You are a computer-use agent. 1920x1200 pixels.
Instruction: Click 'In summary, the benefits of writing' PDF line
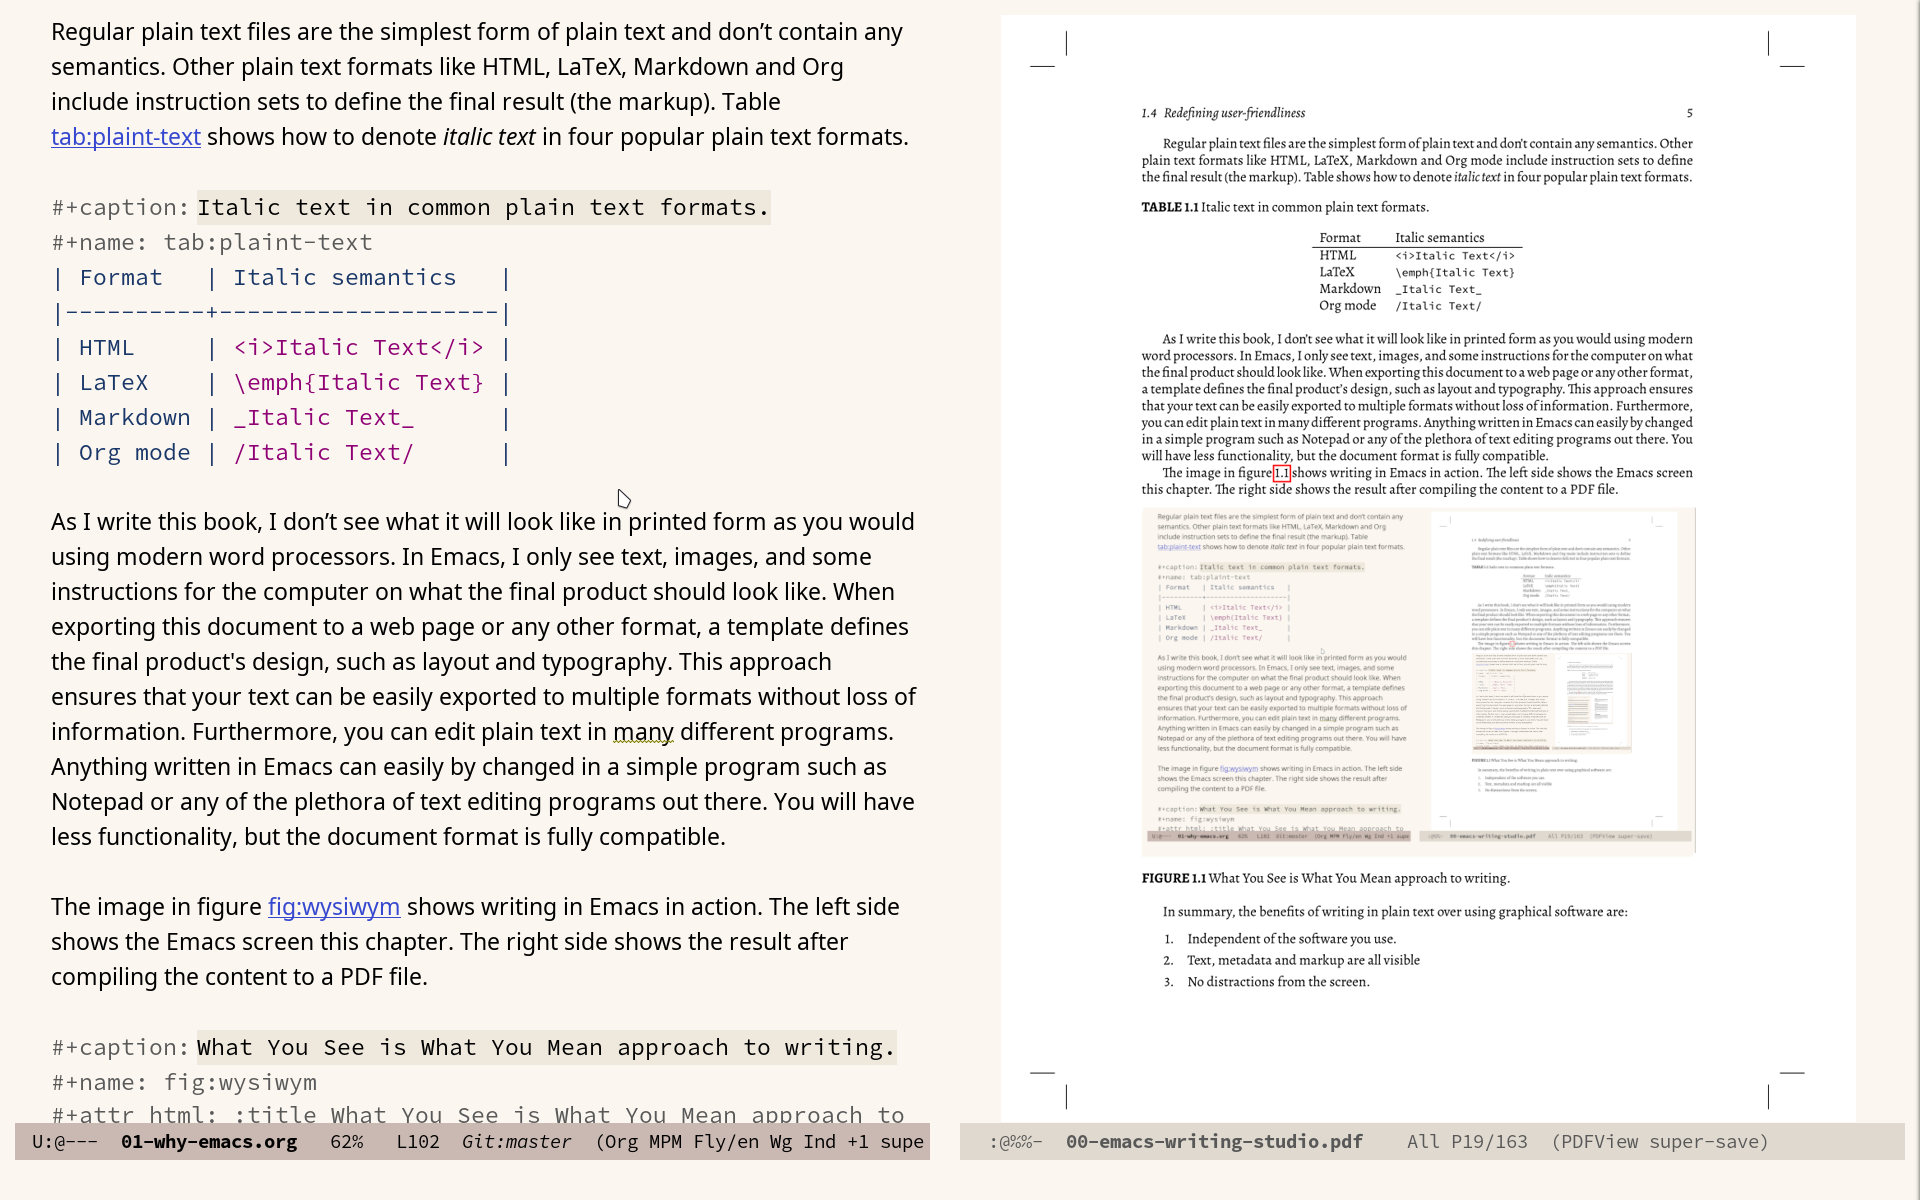[1394, 912]
